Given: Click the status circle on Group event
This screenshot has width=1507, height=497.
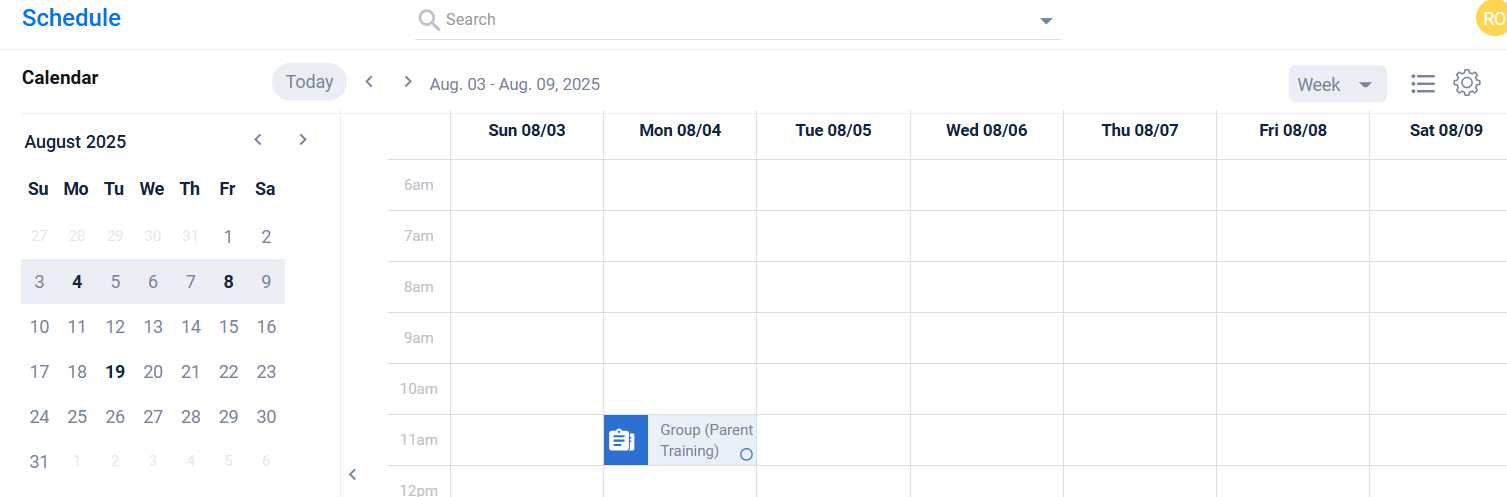Looking at the screenshot, I should coord(746,454).
